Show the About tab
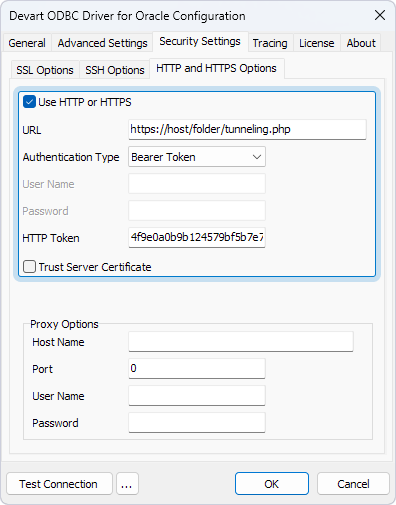396x505 pixels. click(361, 43)
